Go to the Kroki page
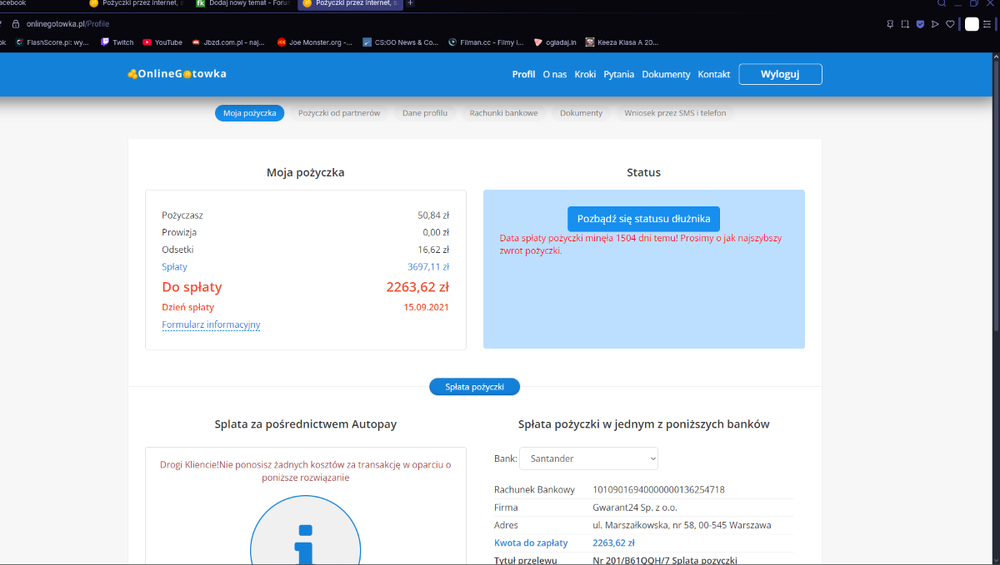This screenshot has width=1000, height=565. coord(585,75)
